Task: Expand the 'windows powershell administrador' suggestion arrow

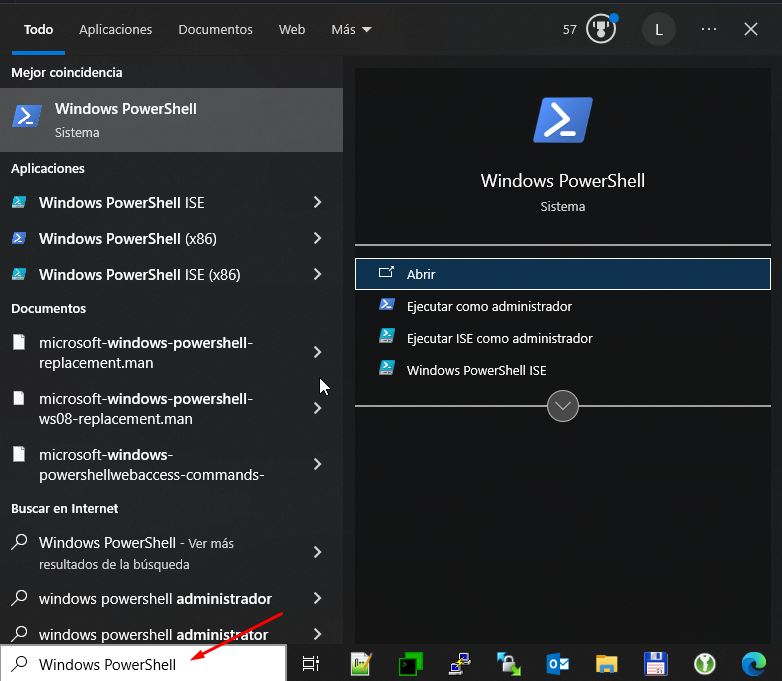Action: (318, 598)
